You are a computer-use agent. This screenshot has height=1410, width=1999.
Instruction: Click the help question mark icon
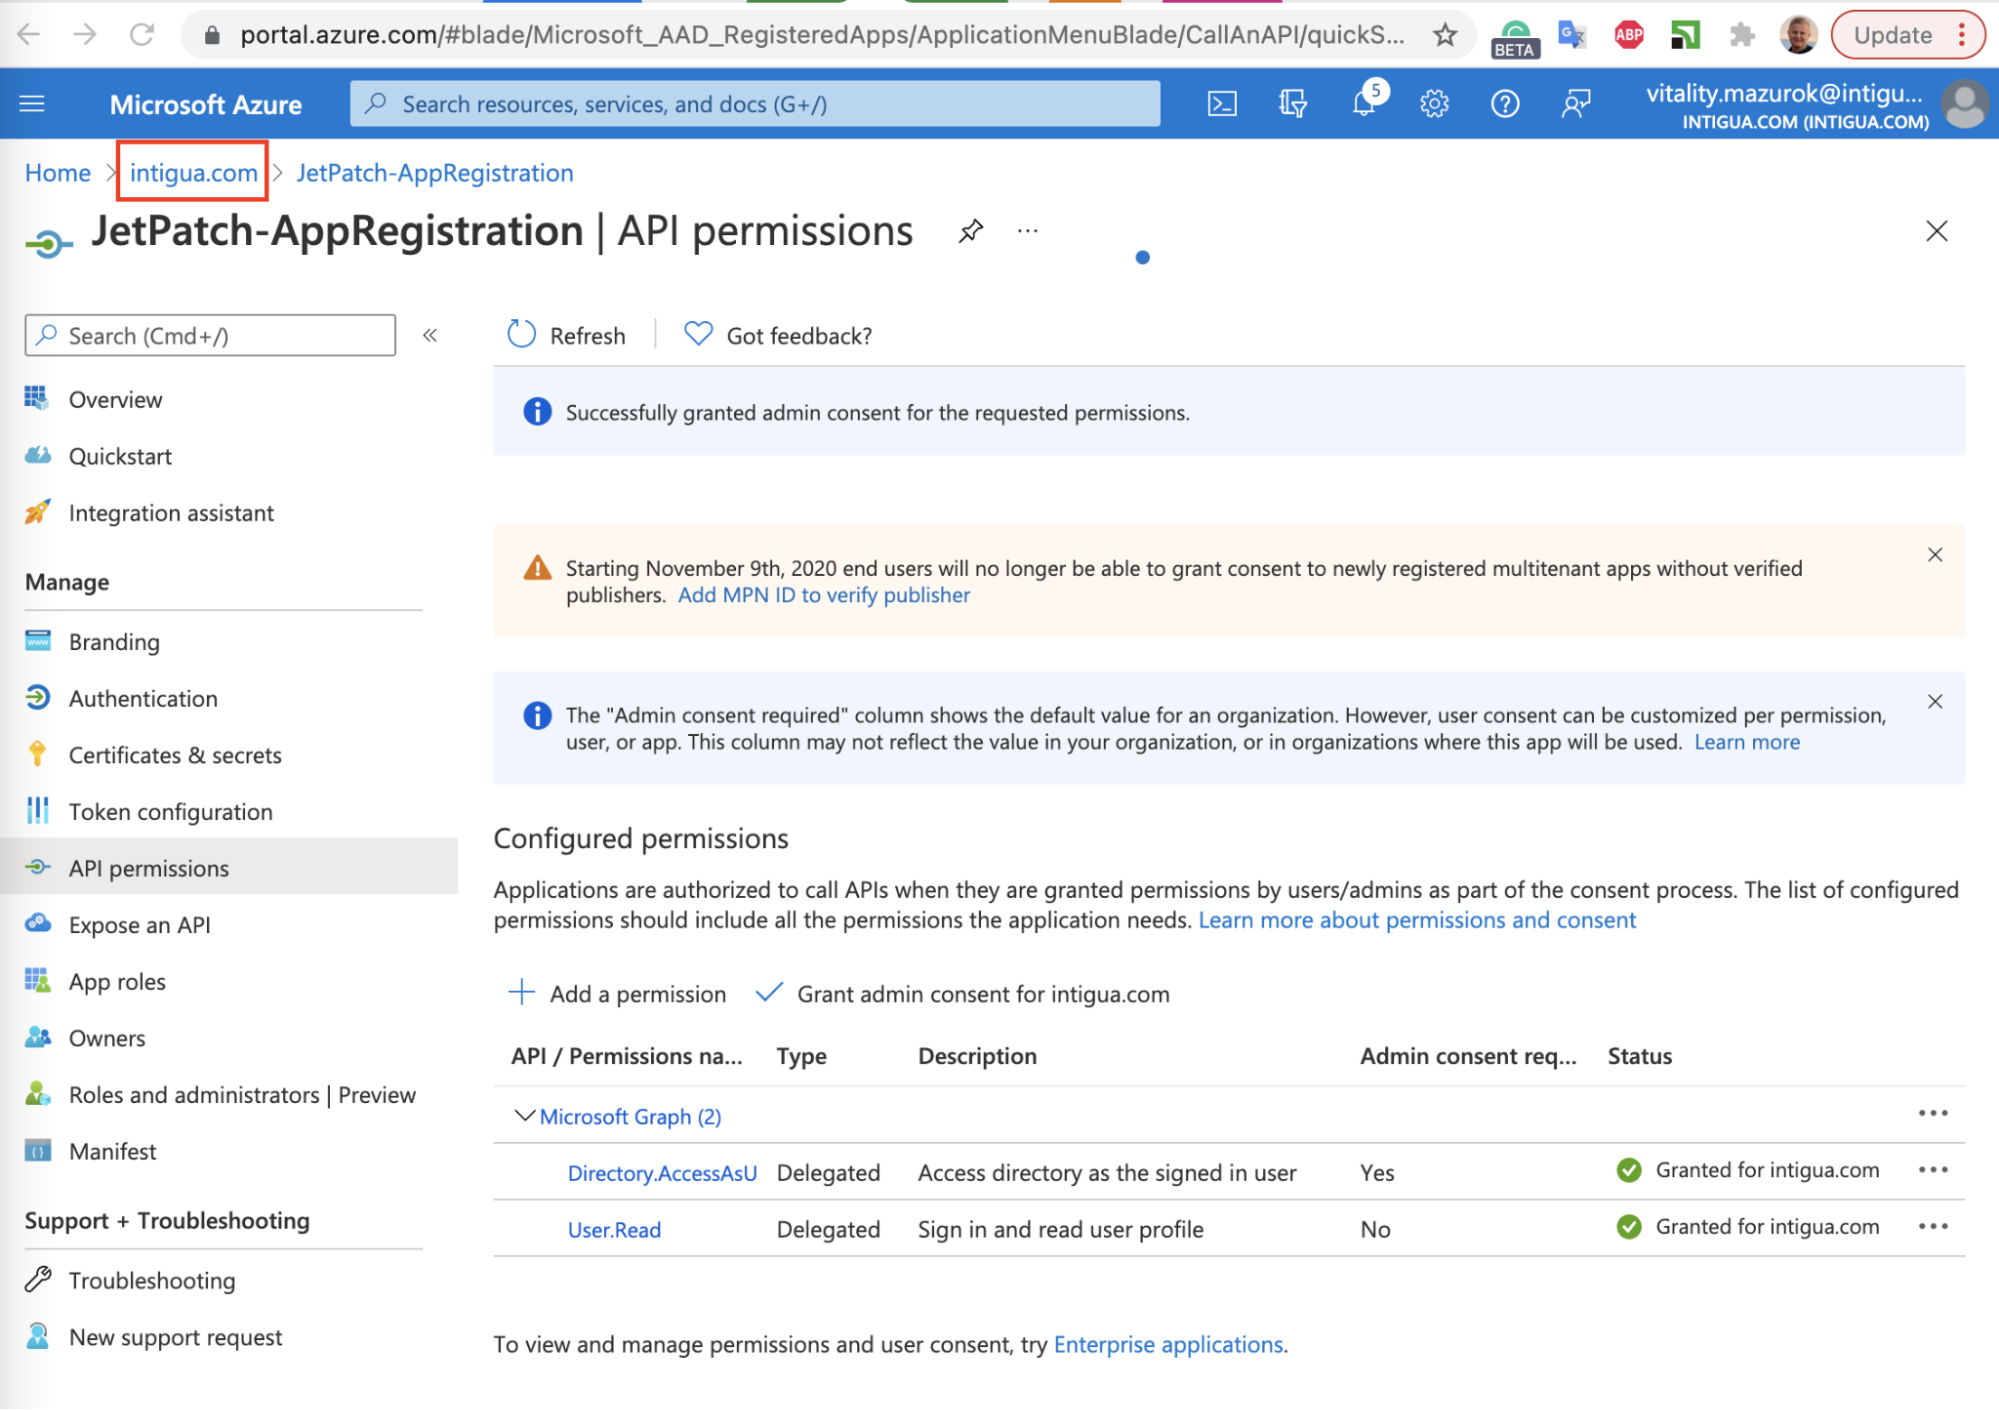pyautogui.click(x=1504, y=104)
